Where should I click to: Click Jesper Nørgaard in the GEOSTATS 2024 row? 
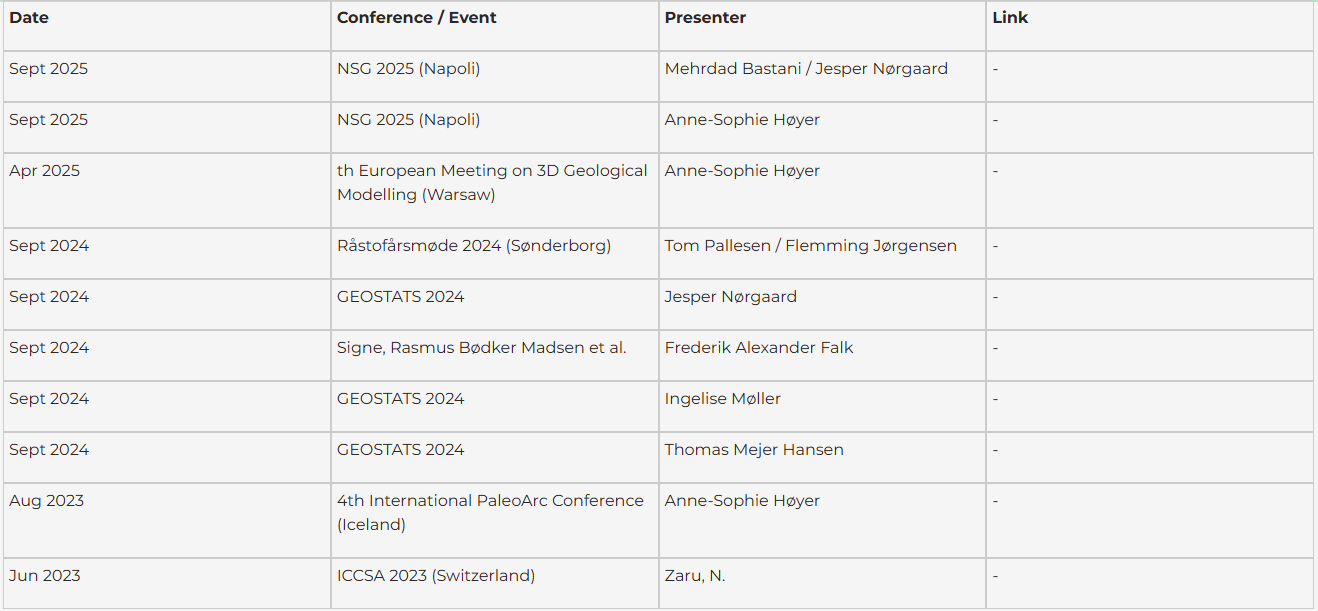[730, 297]
